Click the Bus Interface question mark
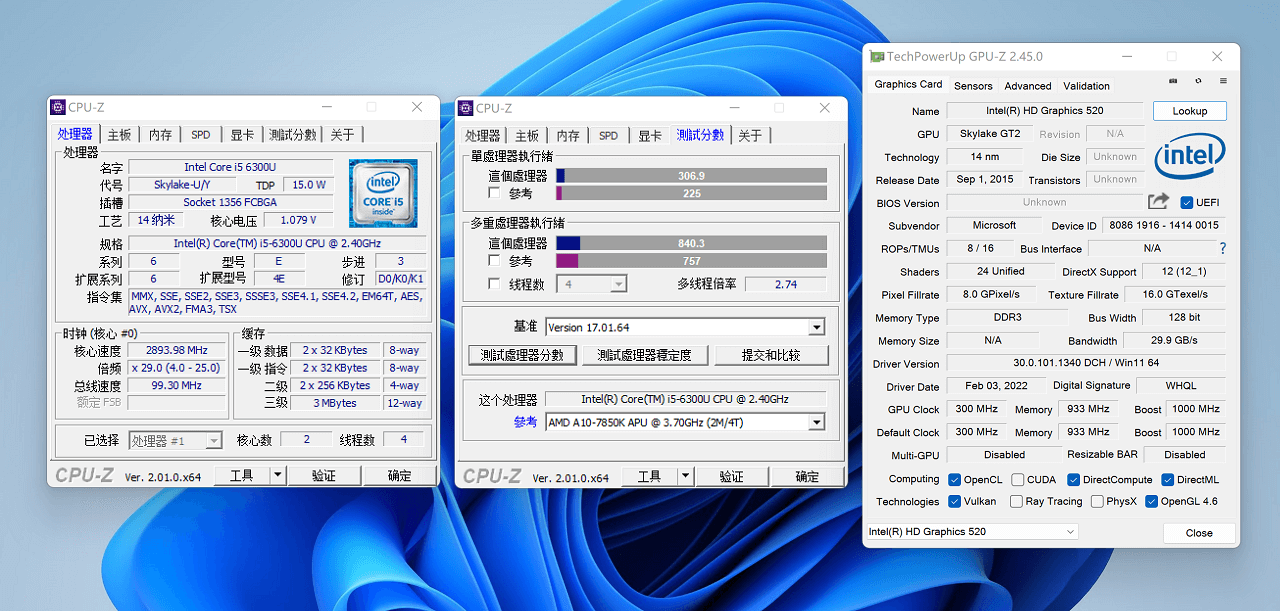1280x611 pixels. 1222,248
